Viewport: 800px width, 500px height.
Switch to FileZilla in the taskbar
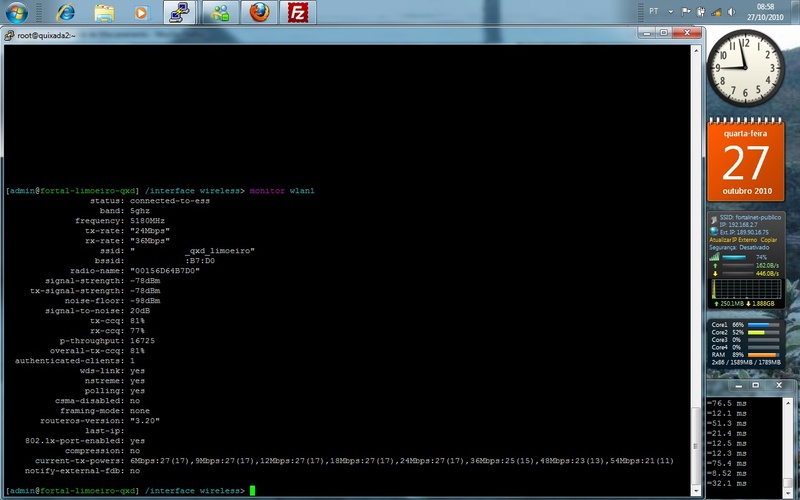298,12
